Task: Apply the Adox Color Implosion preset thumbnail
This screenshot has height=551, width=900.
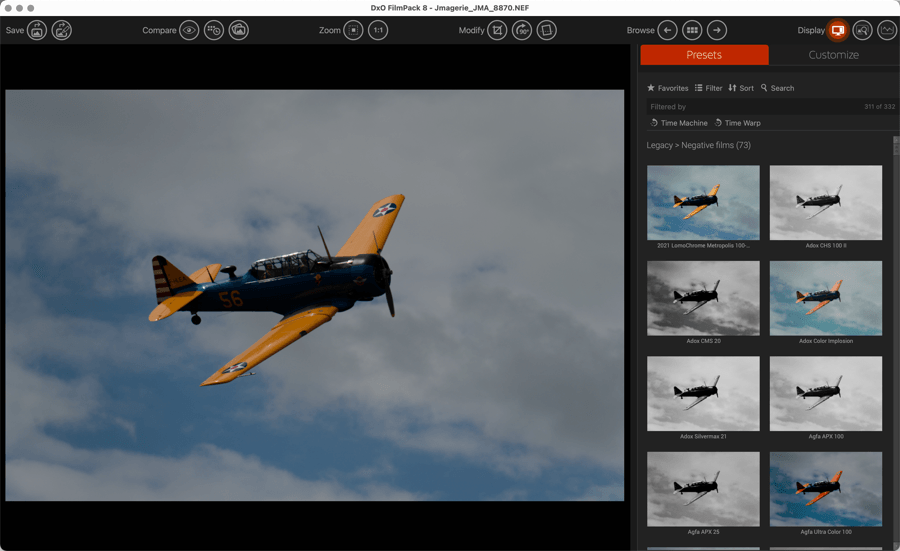Action: point(825,298)
